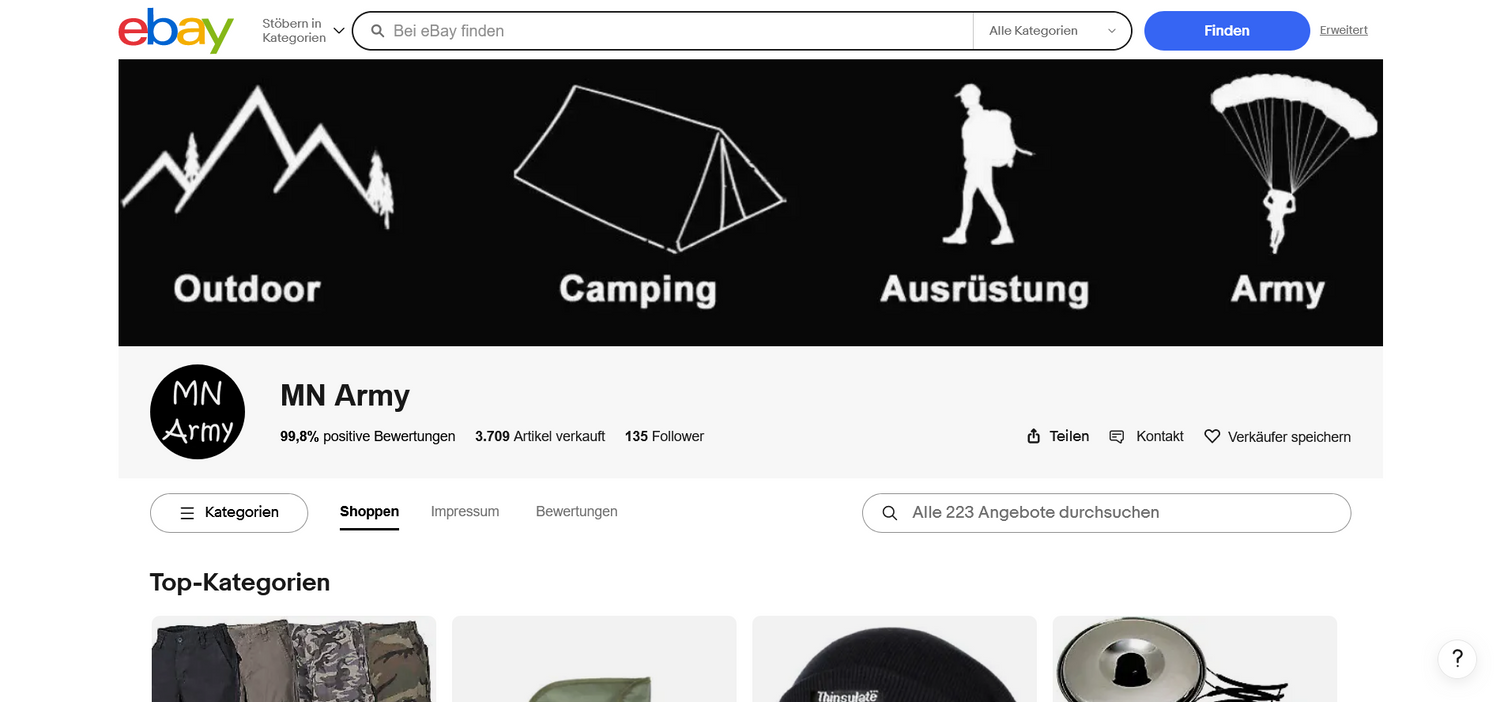Click magnifier icon in shop search field
This screenshot has height=702, width=1500.
click(889, 513)
